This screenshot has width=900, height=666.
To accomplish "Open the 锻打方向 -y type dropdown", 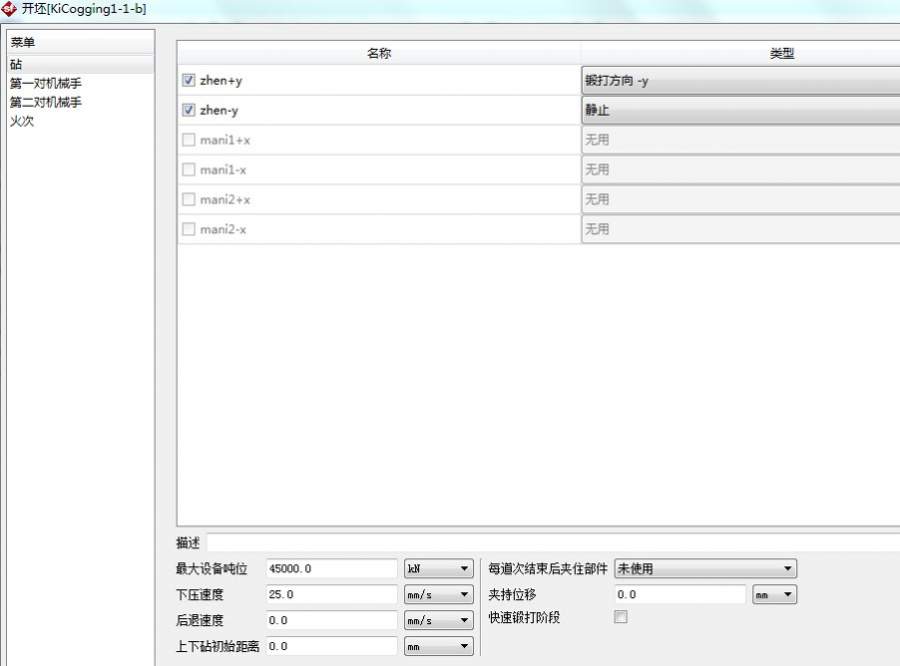I will (740, 80).
